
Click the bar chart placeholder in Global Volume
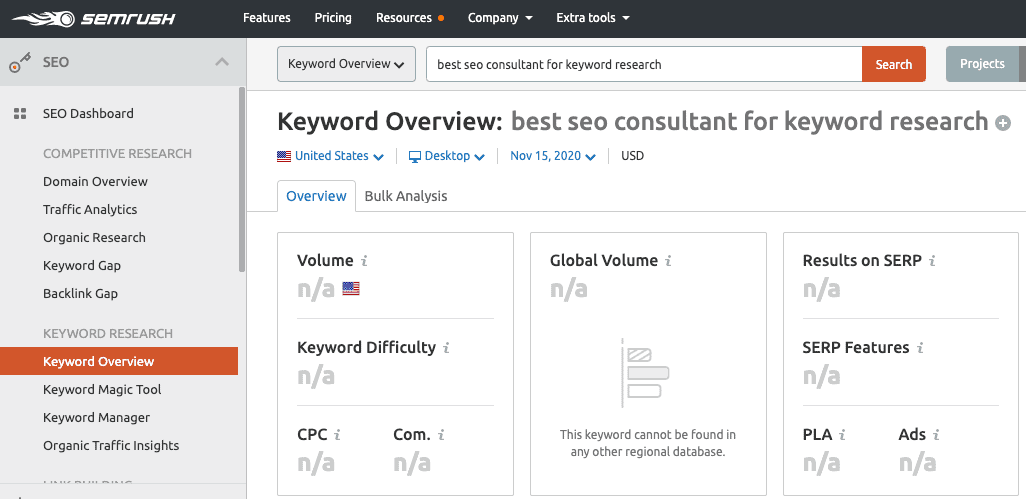point(645,373)
